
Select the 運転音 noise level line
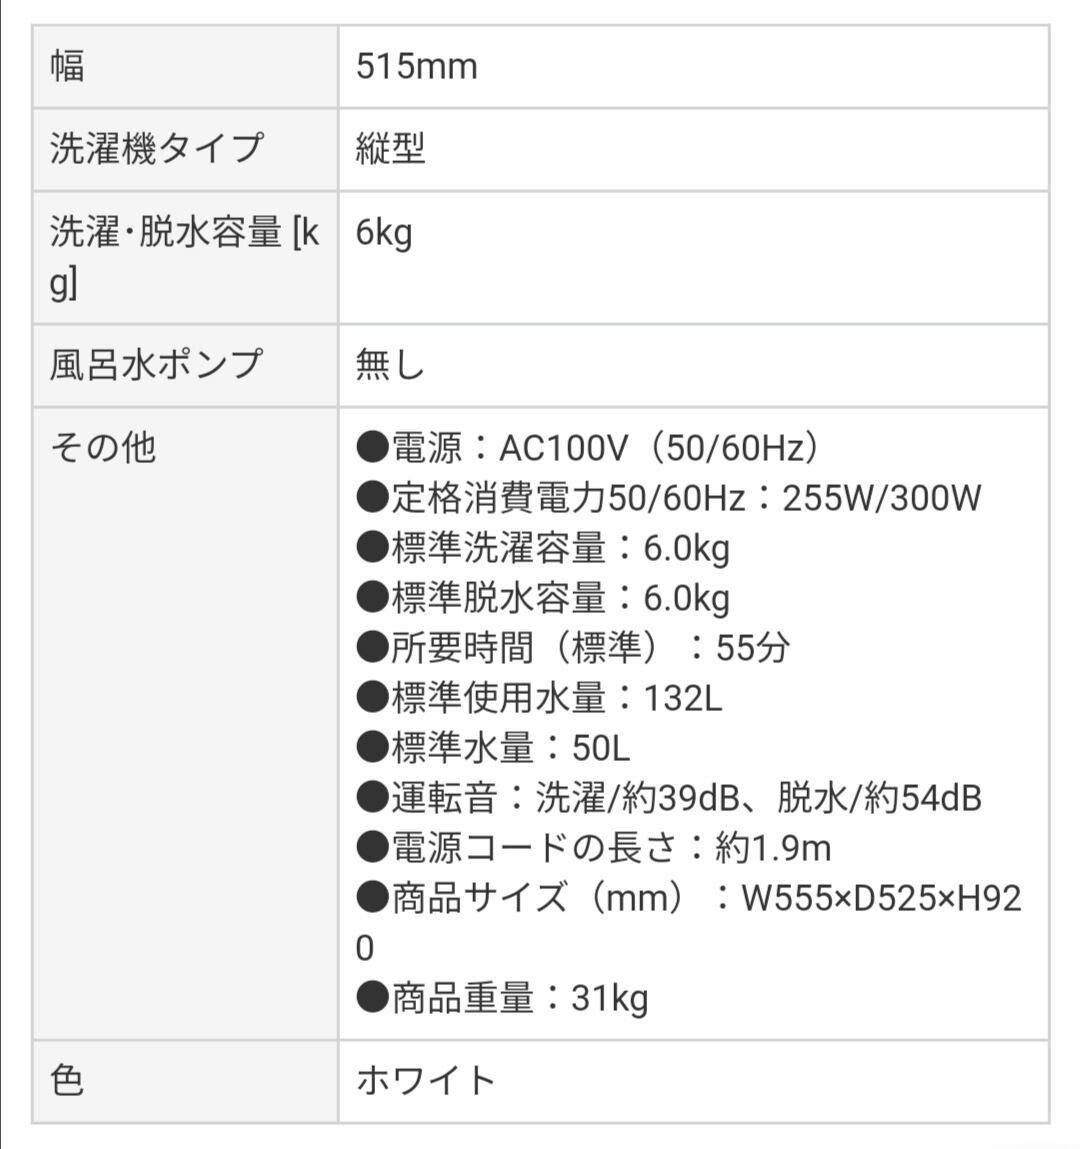click(x=668, y=797)
